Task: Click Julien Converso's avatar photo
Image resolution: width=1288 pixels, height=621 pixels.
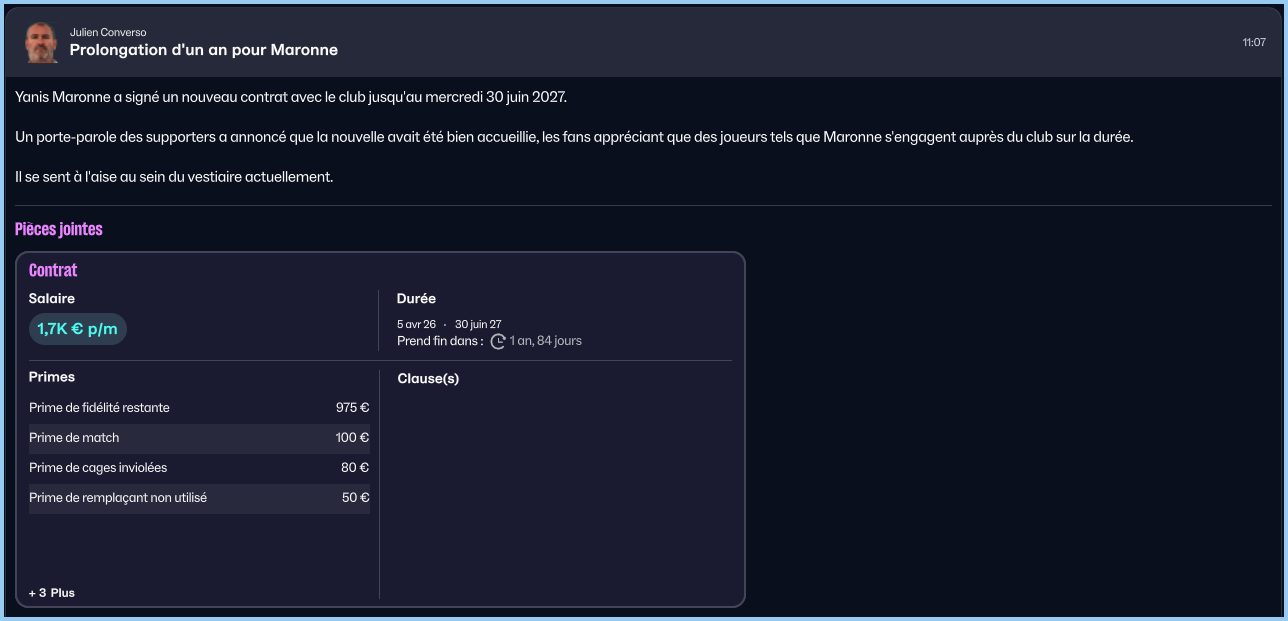Action: click(41, 42)
